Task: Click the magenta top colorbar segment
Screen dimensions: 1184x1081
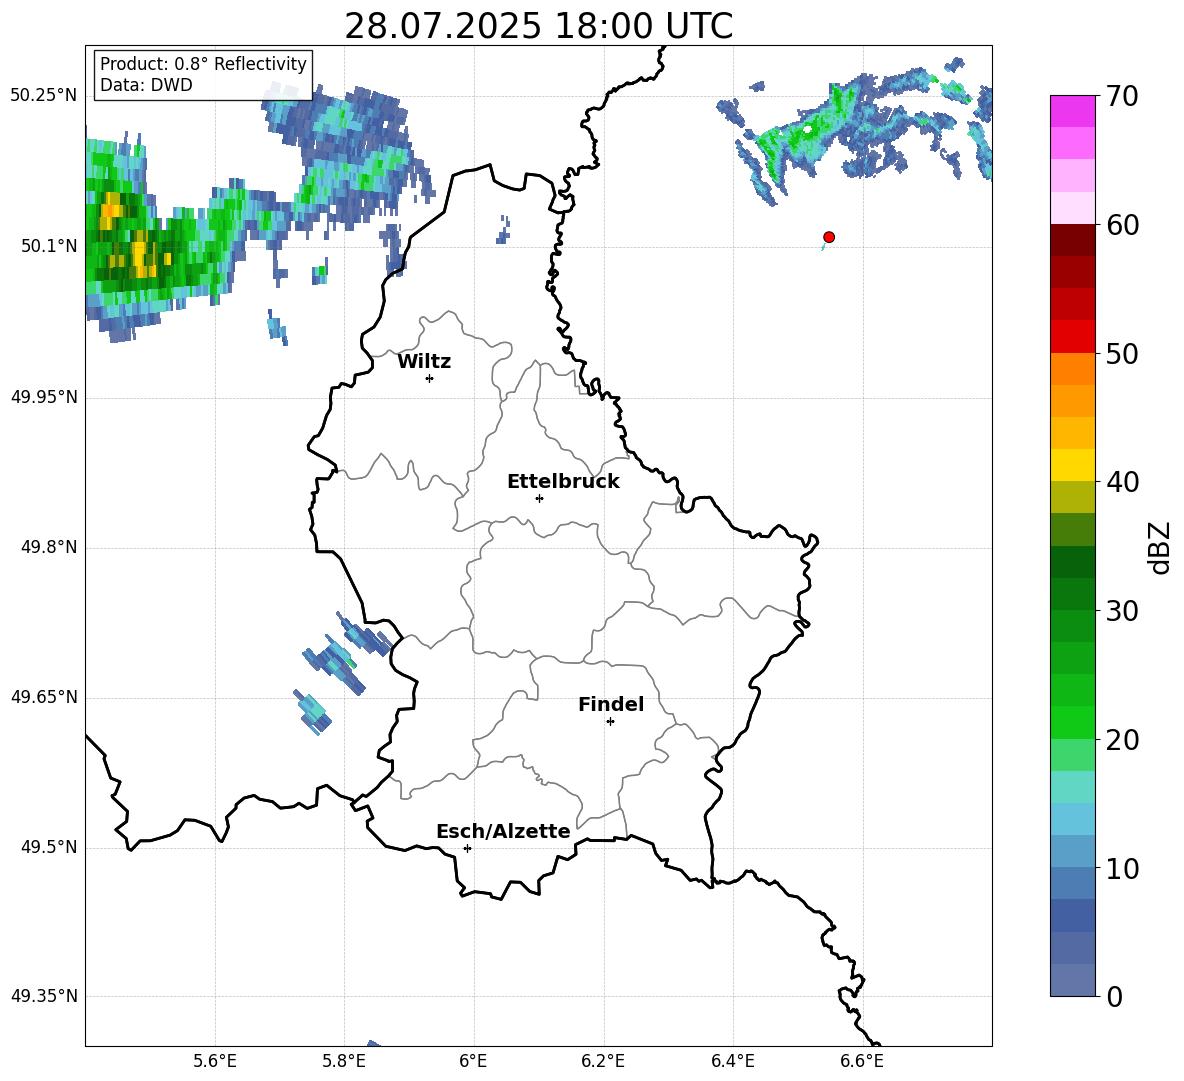Action: tap(1072, 111)
